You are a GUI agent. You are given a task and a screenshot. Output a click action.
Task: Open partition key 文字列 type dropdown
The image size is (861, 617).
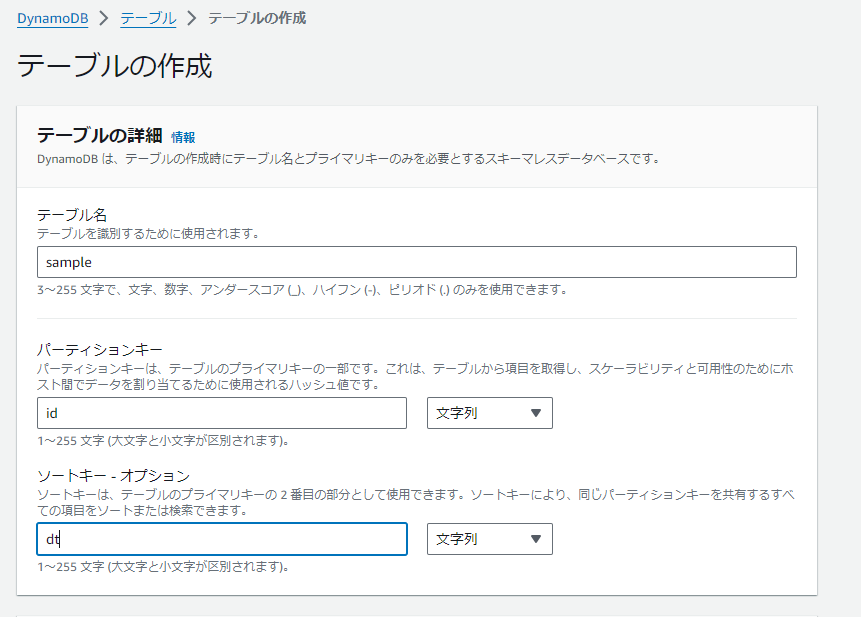(x=490, y=413)
